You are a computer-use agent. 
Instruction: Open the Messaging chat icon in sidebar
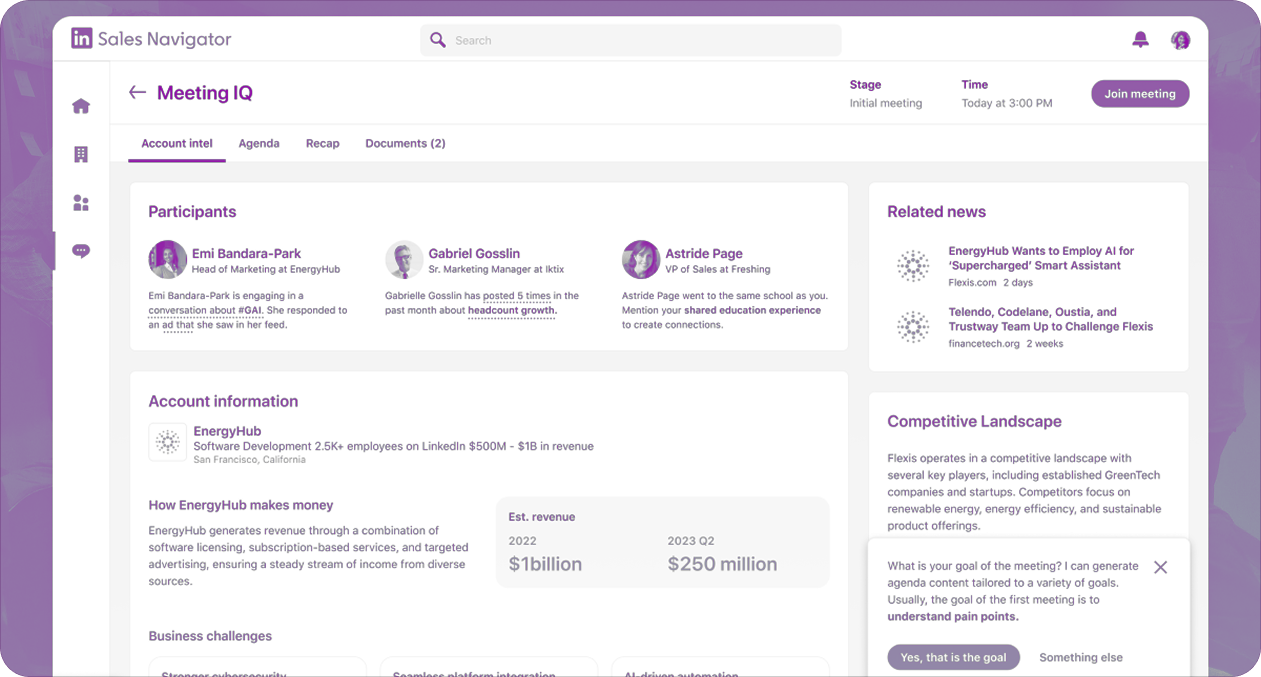pos(81,251)
